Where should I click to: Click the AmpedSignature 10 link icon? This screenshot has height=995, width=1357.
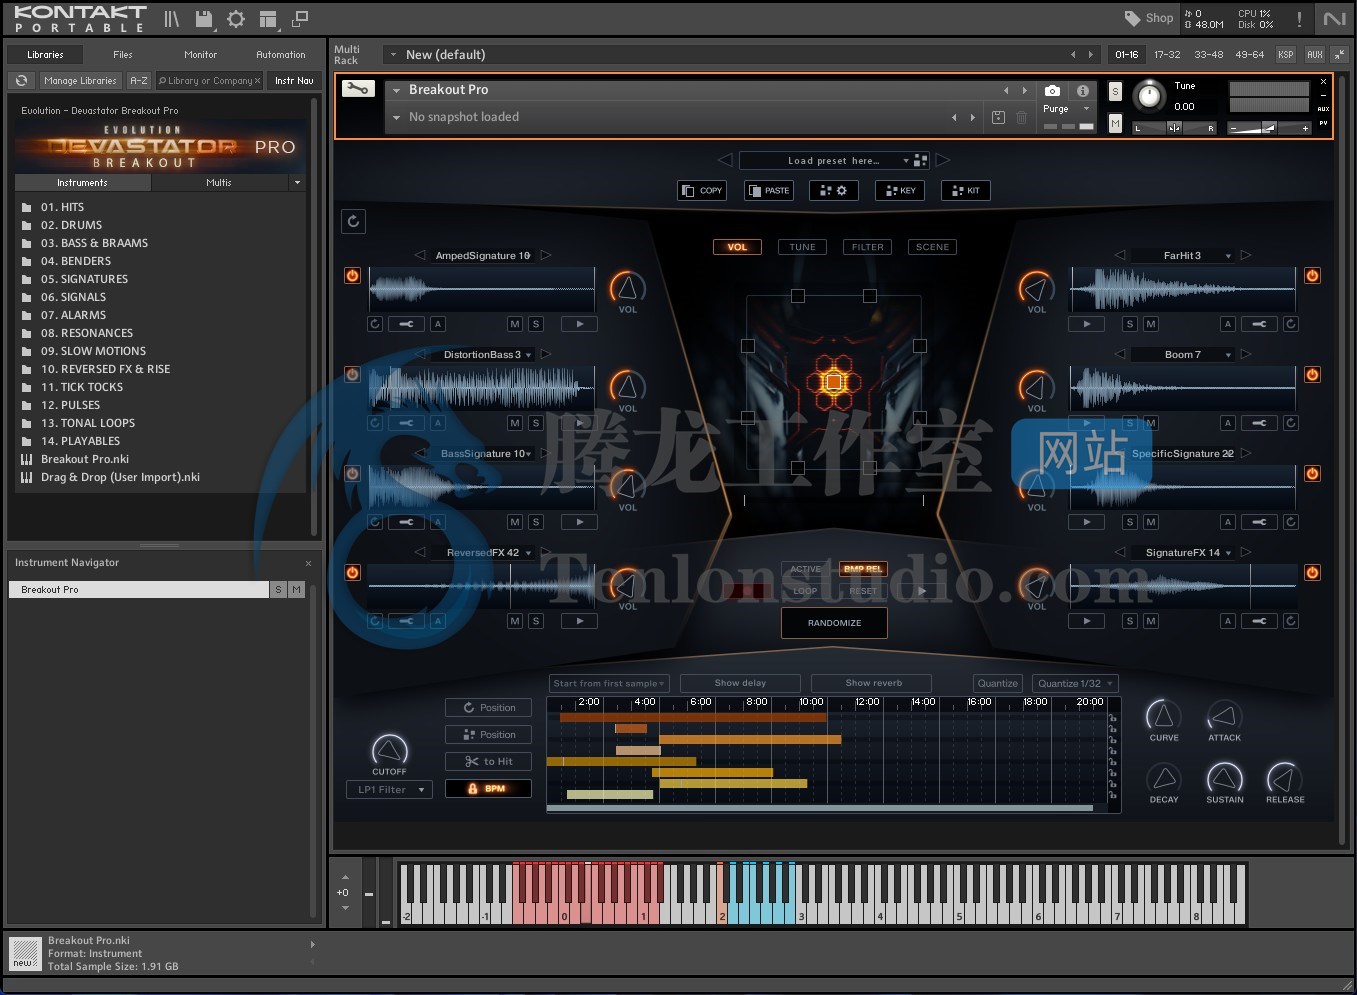[406, 324]
